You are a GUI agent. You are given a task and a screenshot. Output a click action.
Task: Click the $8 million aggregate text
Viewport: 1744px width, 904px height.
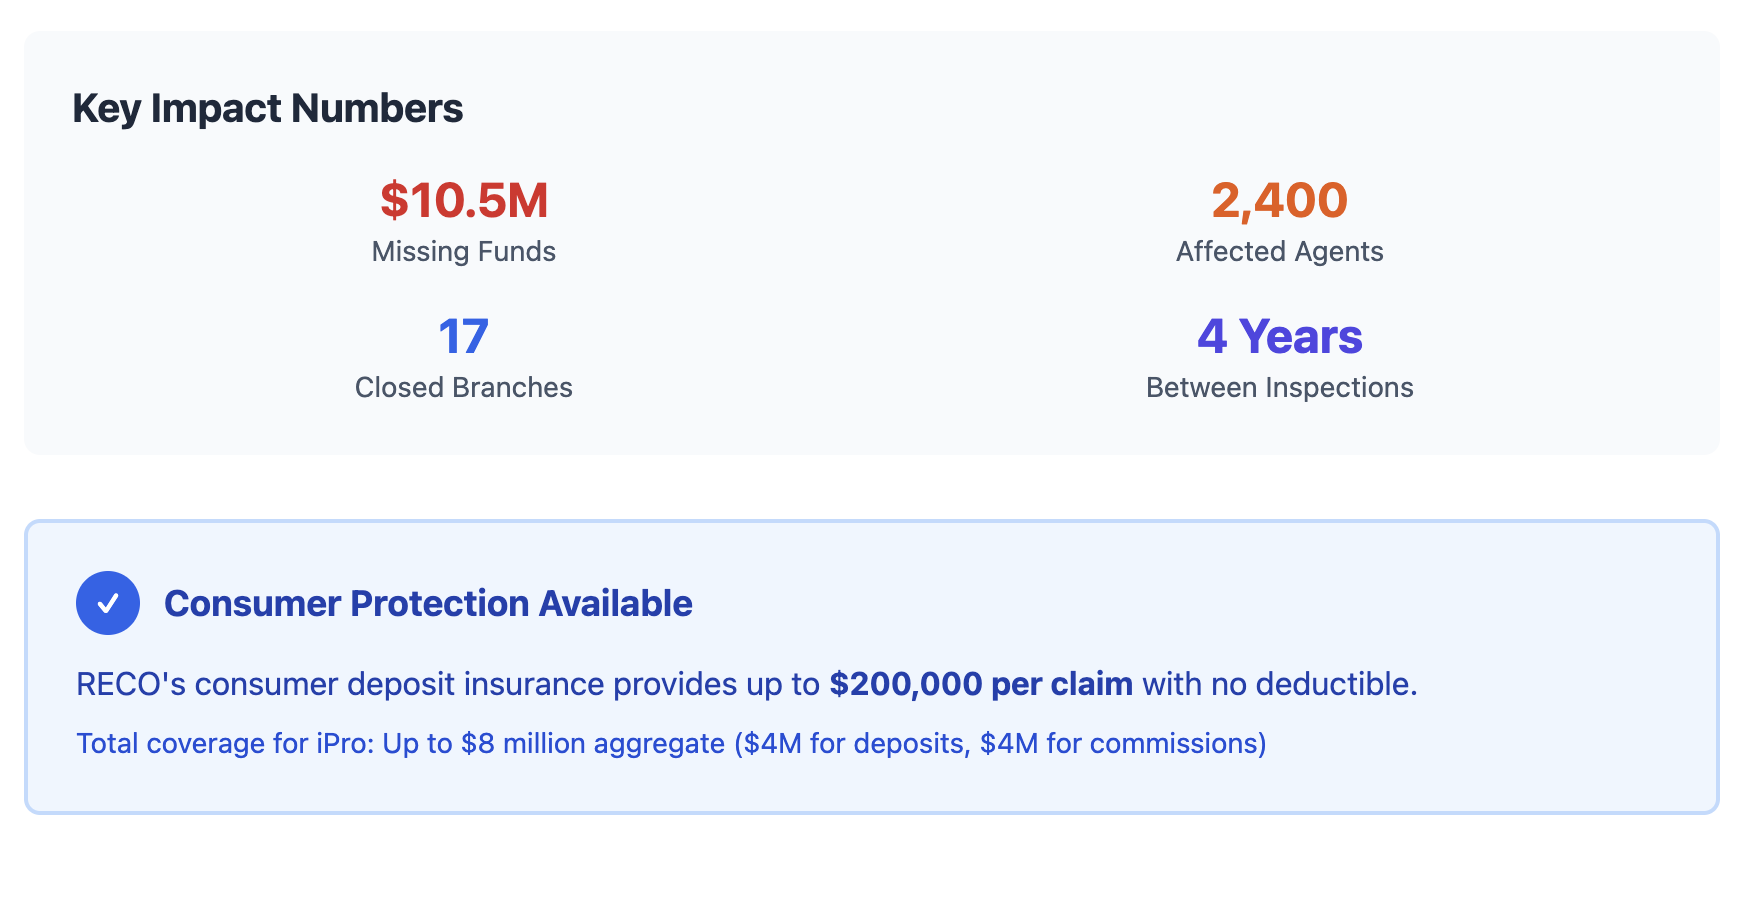coord(592,744)
